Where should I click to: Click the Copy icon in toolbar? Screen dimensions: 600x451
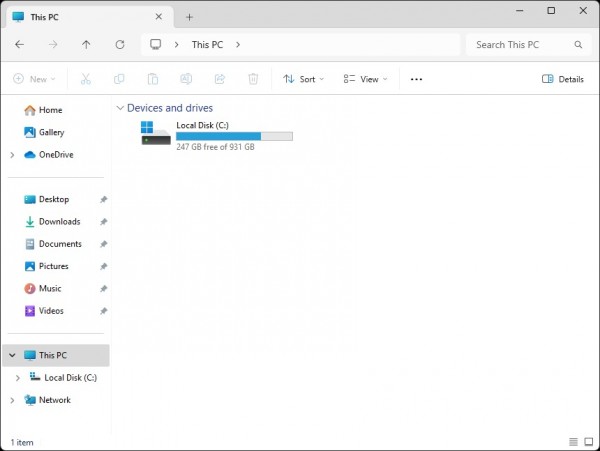[x=119, y=79]
